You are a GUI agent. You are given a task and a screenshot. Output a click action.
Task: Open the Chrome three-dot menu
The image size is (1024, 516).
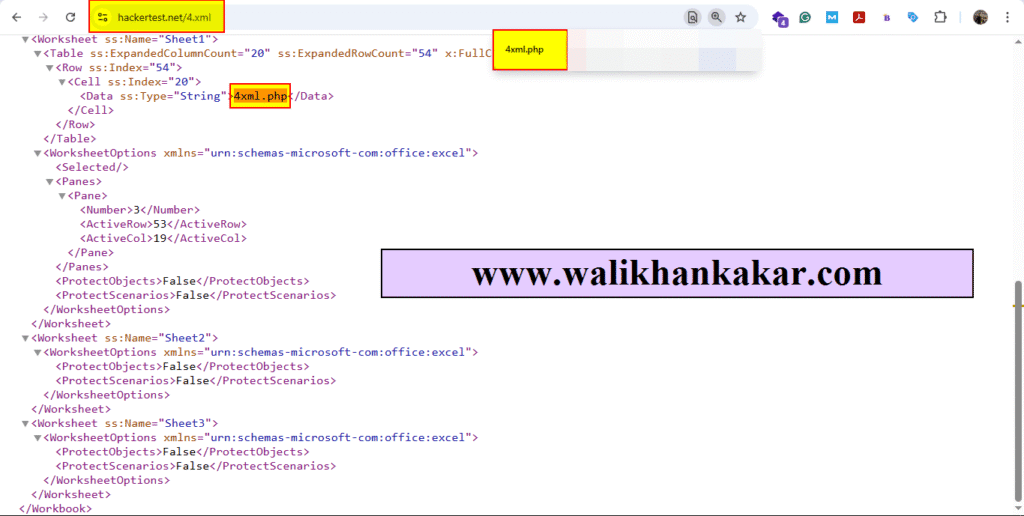click(1008, 18)
